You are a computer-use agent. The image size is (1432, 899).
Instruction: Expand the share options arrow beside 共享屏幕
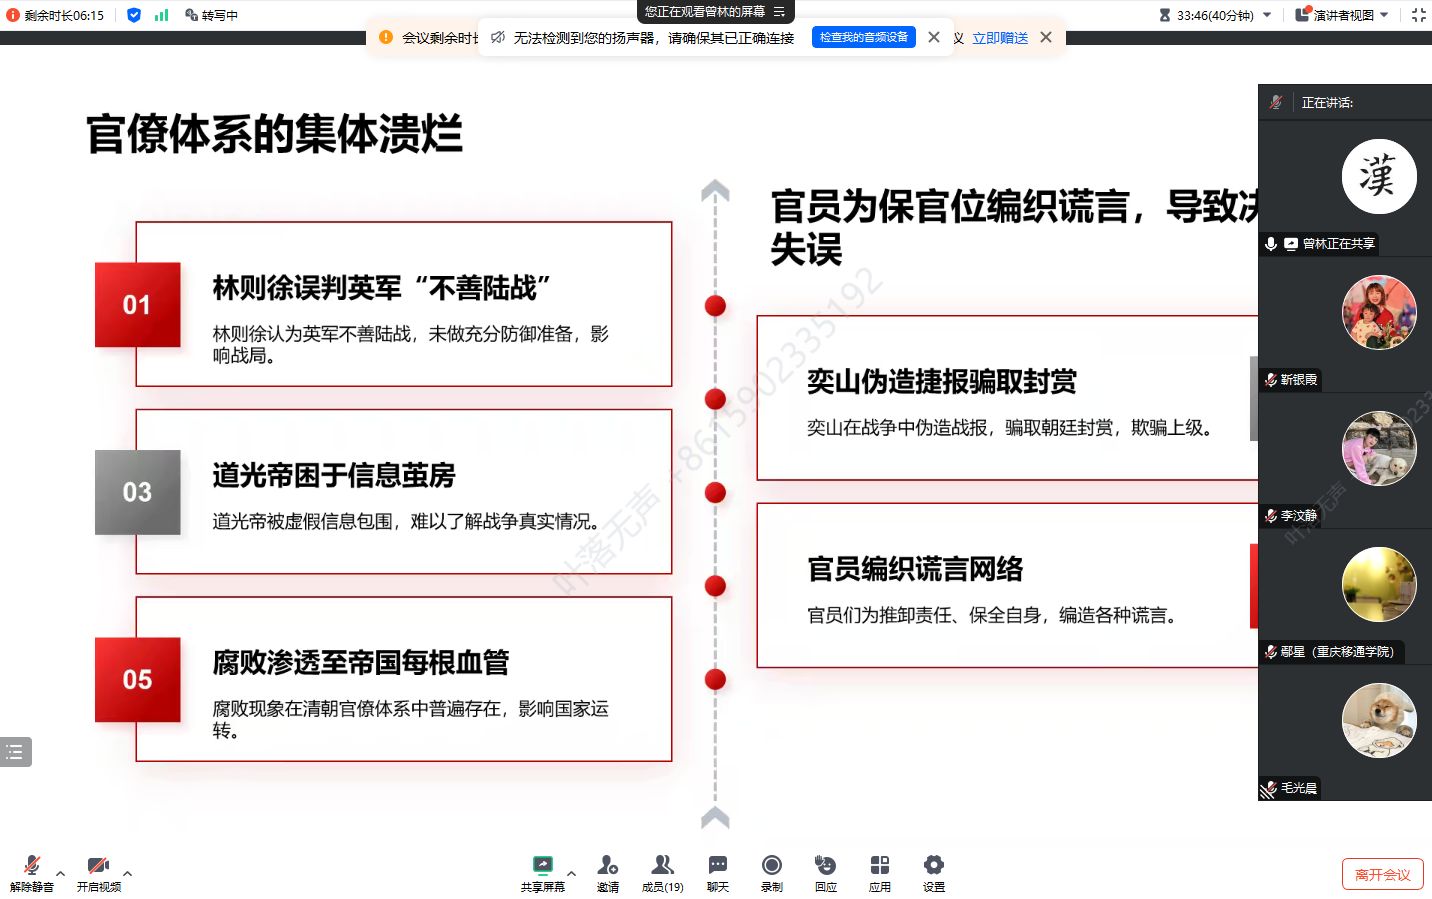572,873
